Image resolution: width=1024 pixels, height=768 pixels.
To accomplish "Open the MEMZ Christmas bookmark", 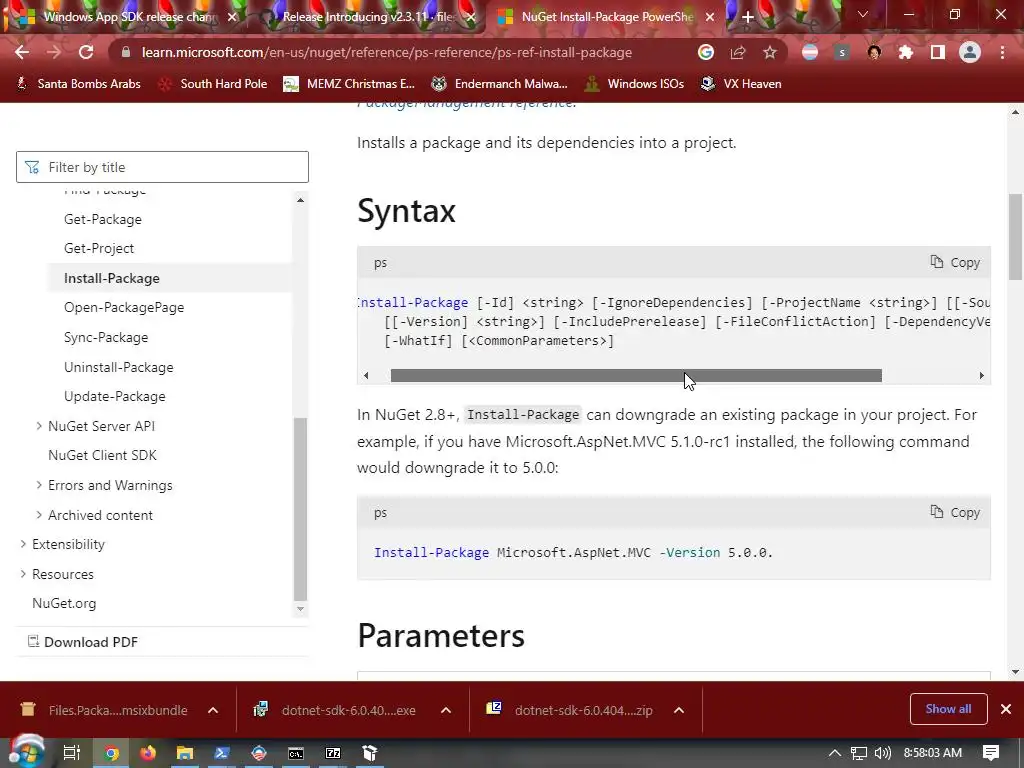I will coord(349,84).
